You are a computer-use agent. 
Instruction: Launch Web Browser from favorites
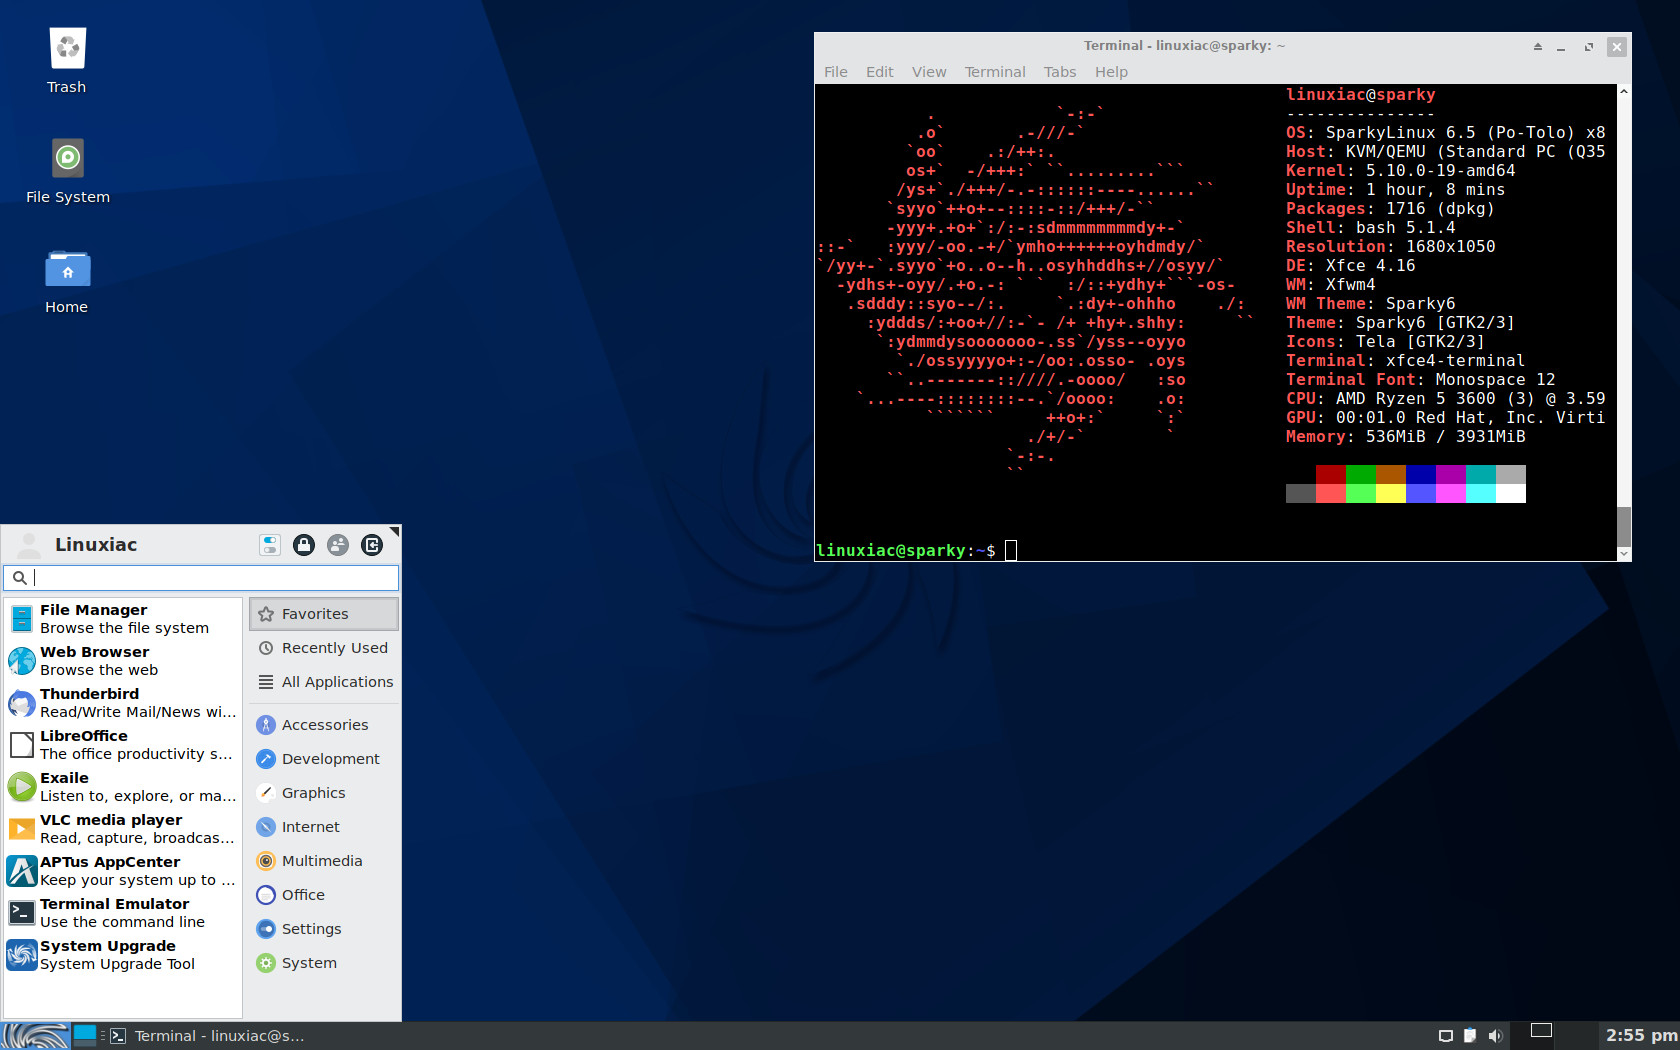[123, 660]
